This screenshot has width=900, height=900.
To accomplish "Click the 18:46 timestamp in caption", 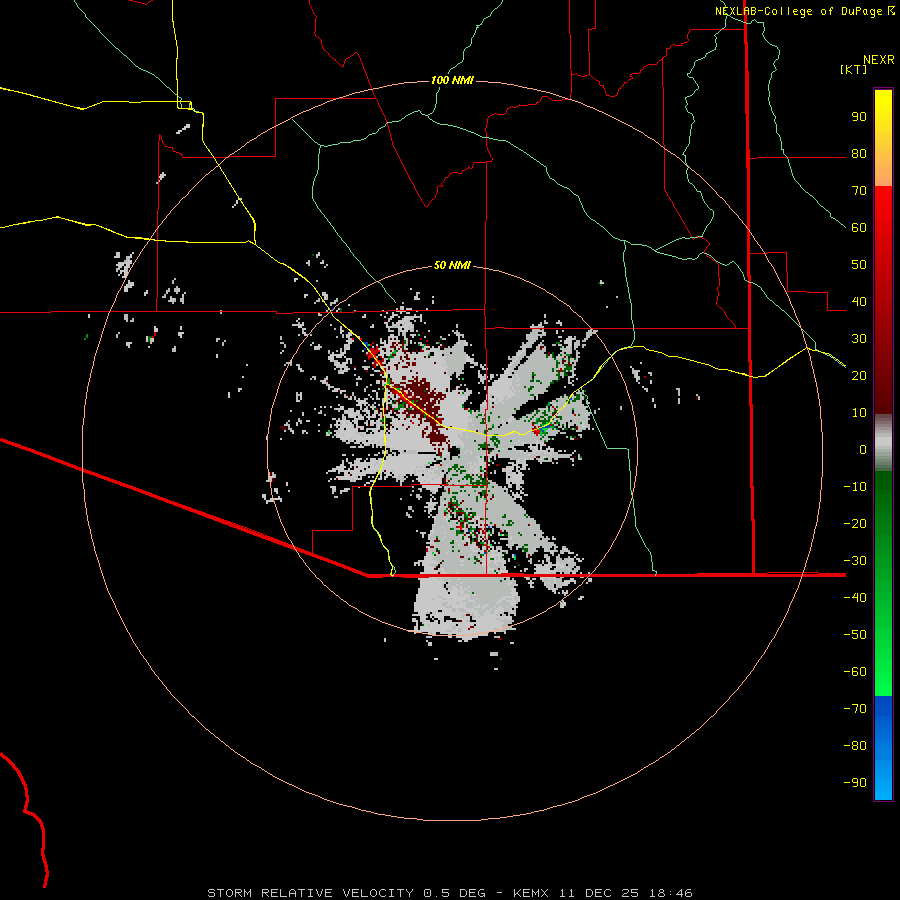I will pos(670,893).
